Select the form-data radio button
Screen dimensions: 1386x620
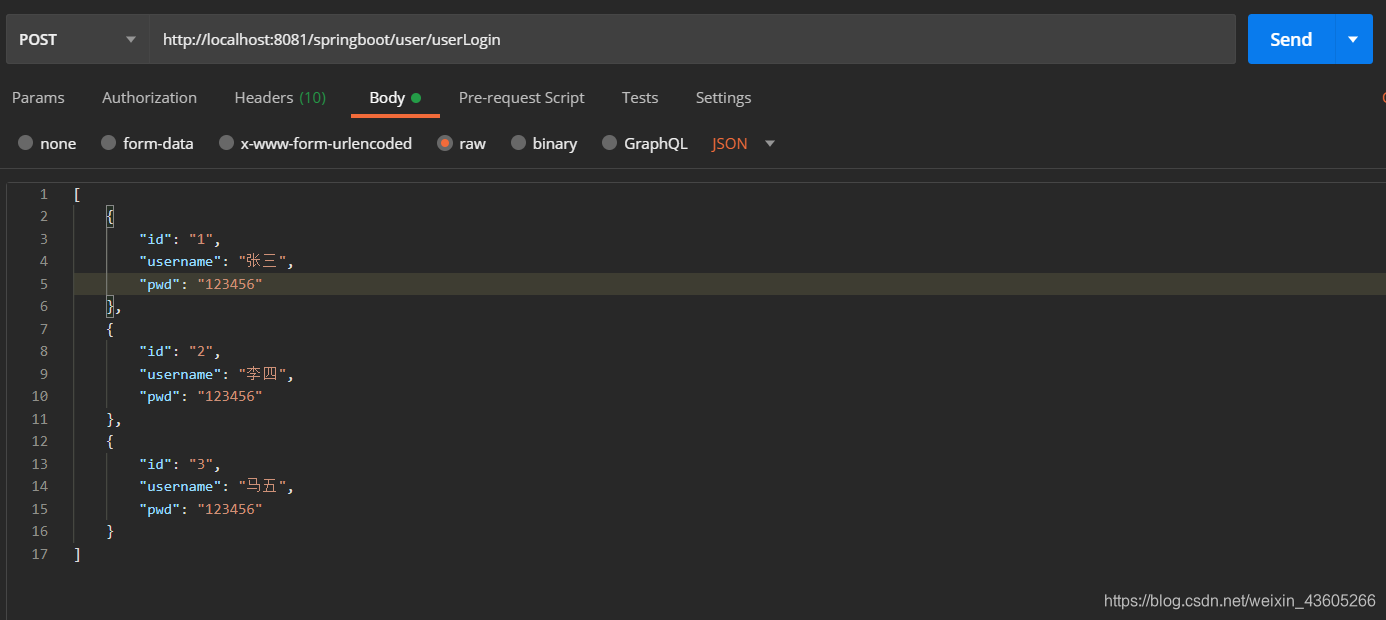click(108, 143)
